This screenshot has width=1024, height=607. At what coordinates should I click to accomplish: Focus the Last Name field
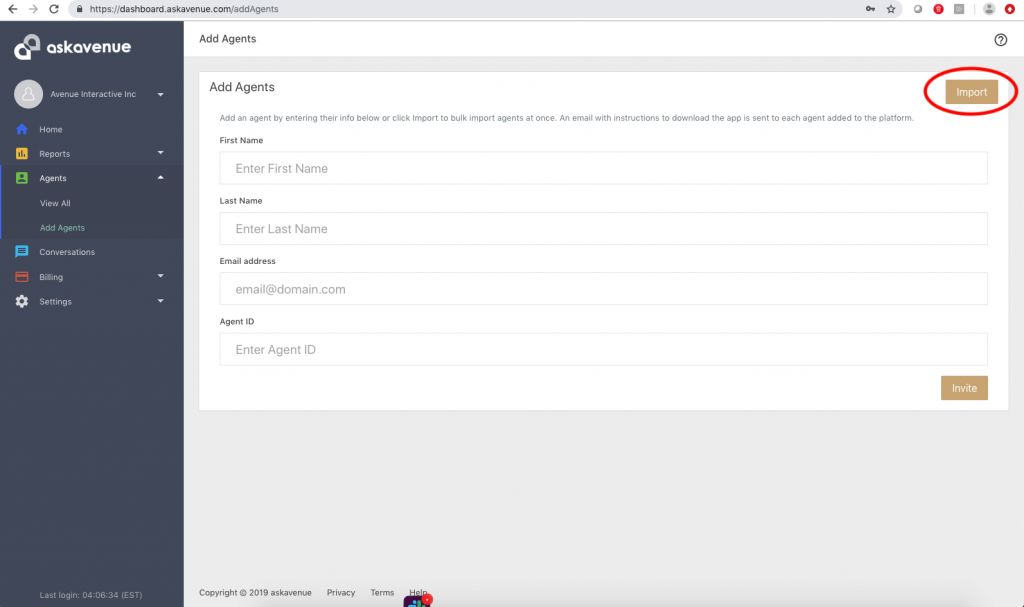coord(603,229)
